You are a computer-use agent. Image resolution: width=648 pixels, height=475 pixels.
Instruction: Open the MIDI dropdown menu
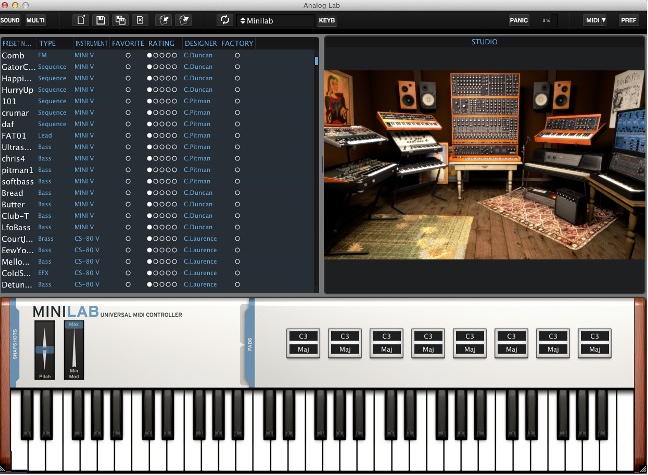[x=595, y=20]
